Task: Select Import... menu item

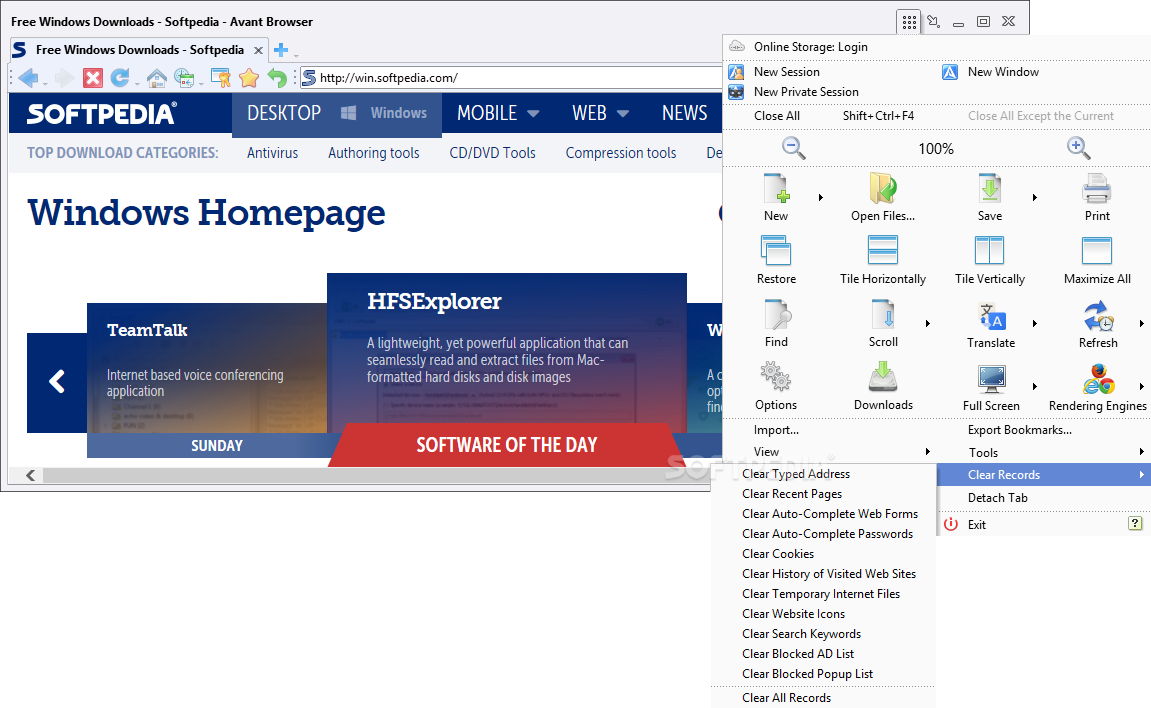Action: (x=776, y=430)
